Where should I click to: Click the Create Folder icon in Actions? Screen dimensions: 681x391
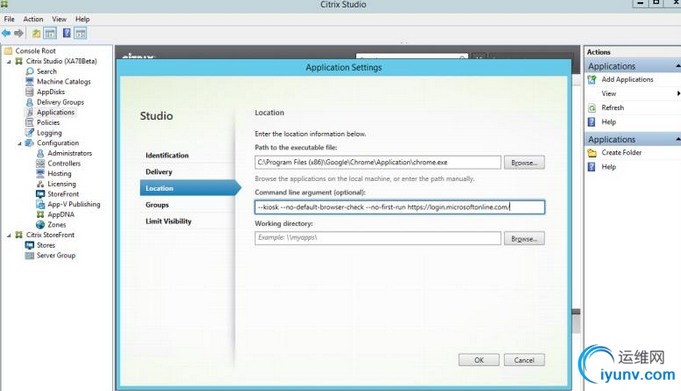tap(592, 152)
